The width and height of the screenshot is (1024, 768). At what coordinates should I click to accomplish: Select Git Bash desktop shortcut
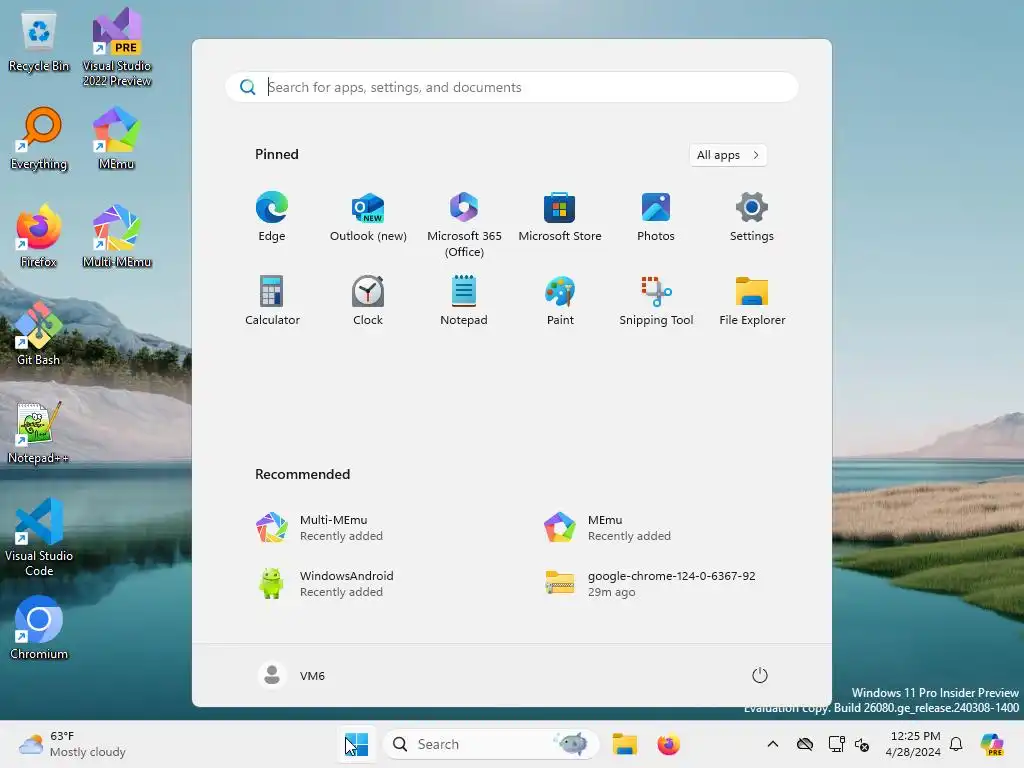tap(39, 334)
